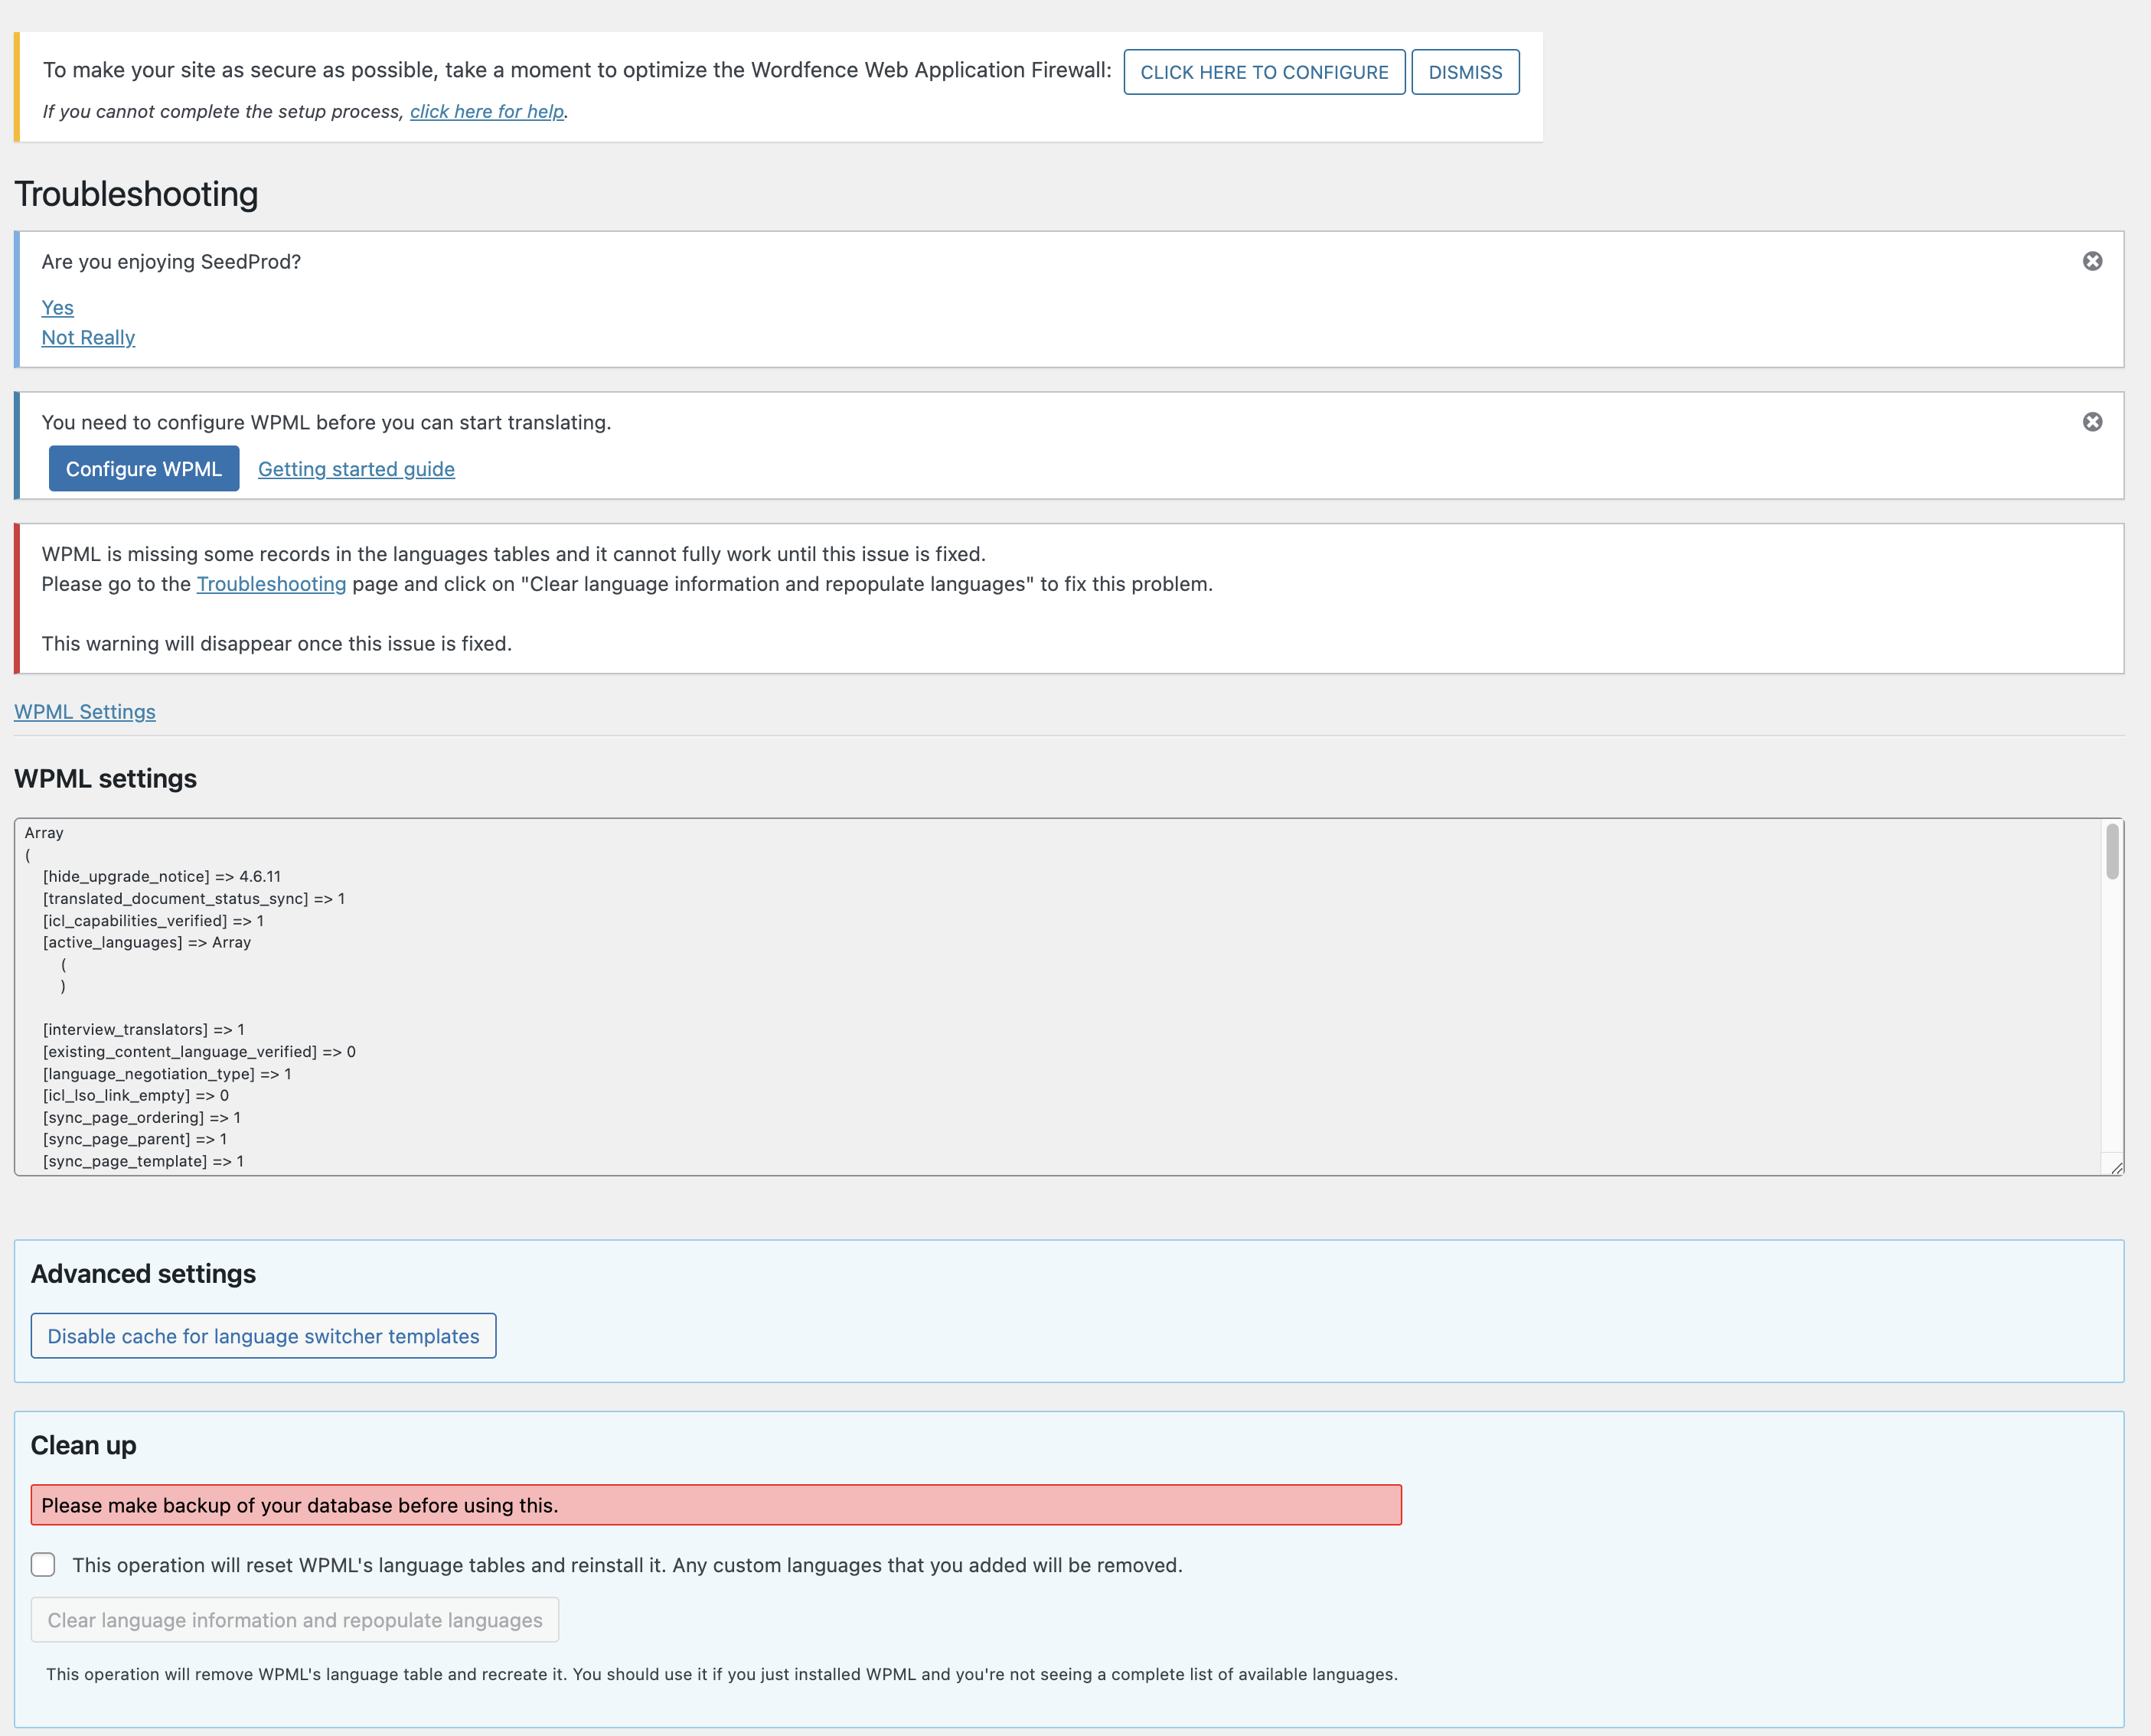Choose Not Really for SeedProd
Viewport: 2151px width, 1736px height.
[88, 338]
